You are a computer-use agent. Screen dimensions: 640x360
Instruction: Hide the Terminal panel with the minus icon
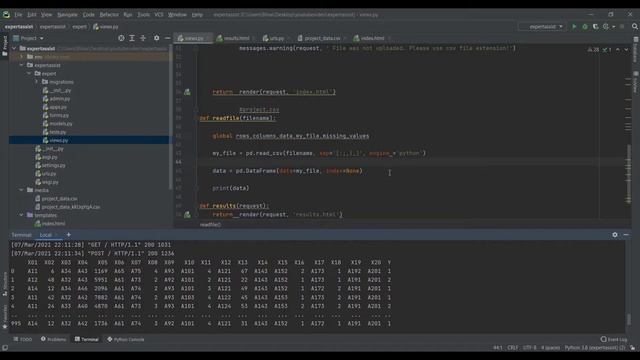(626, 235)
